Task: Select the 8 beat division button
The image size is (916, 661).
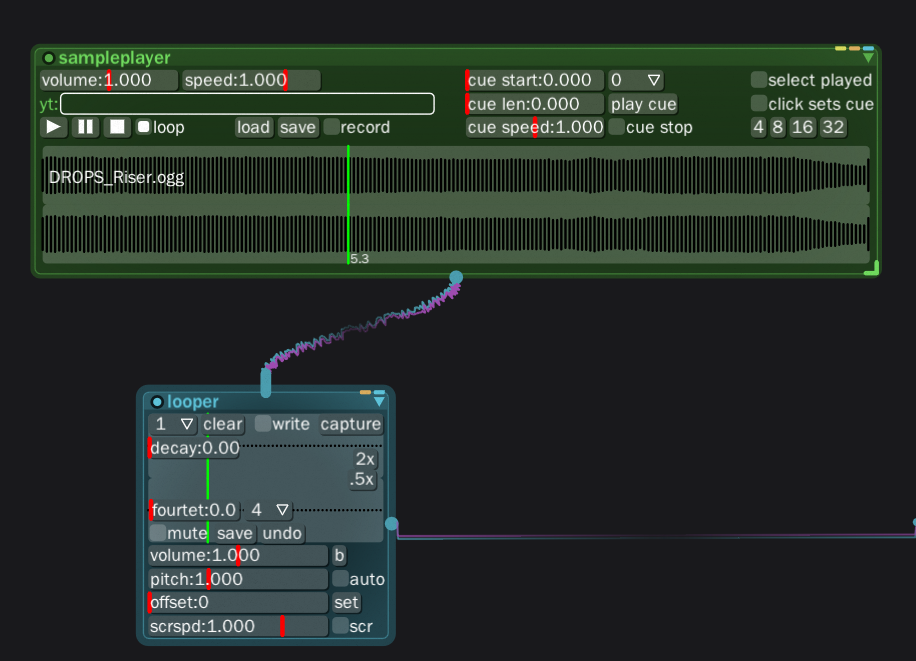Action: [x=780, y=127]
